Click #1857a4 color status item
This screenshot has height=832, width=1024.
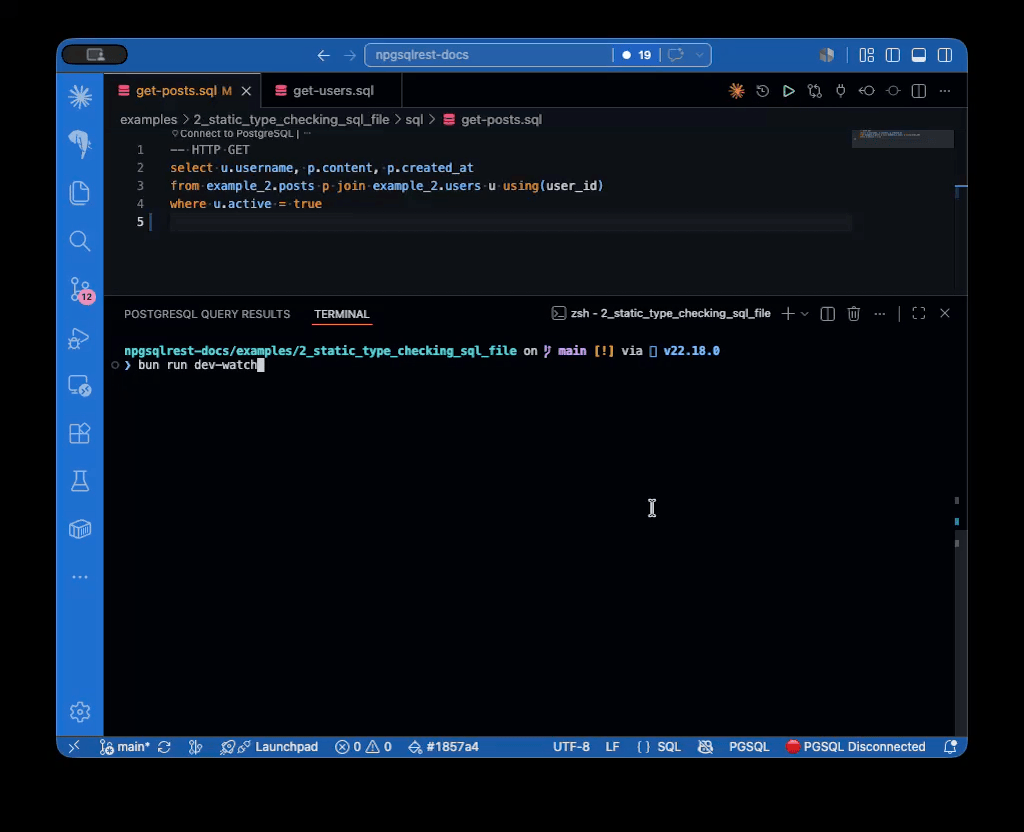tap(443, 746)
